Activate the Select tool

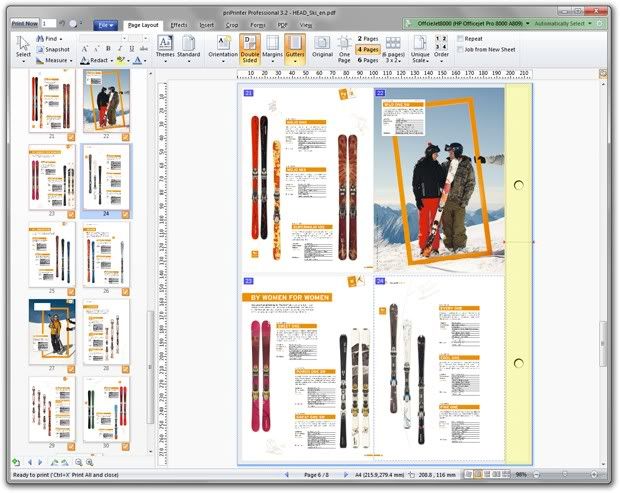[x=23, y=48]
